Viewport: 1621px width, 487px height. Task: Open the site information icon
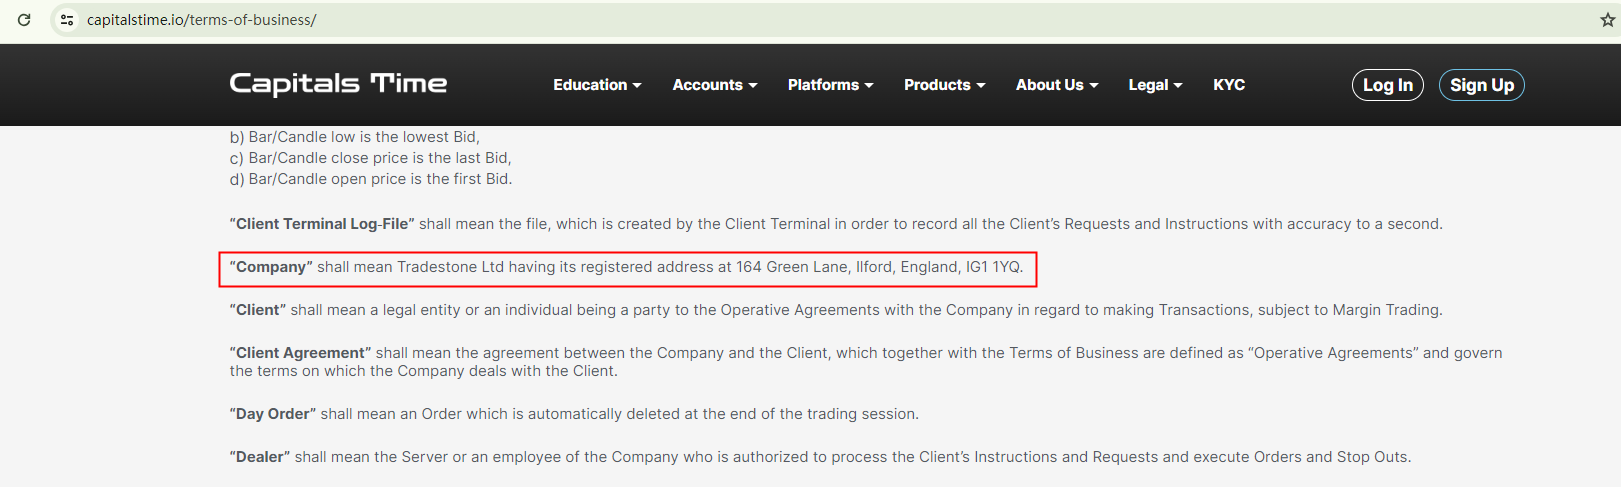tap(67, 20)
